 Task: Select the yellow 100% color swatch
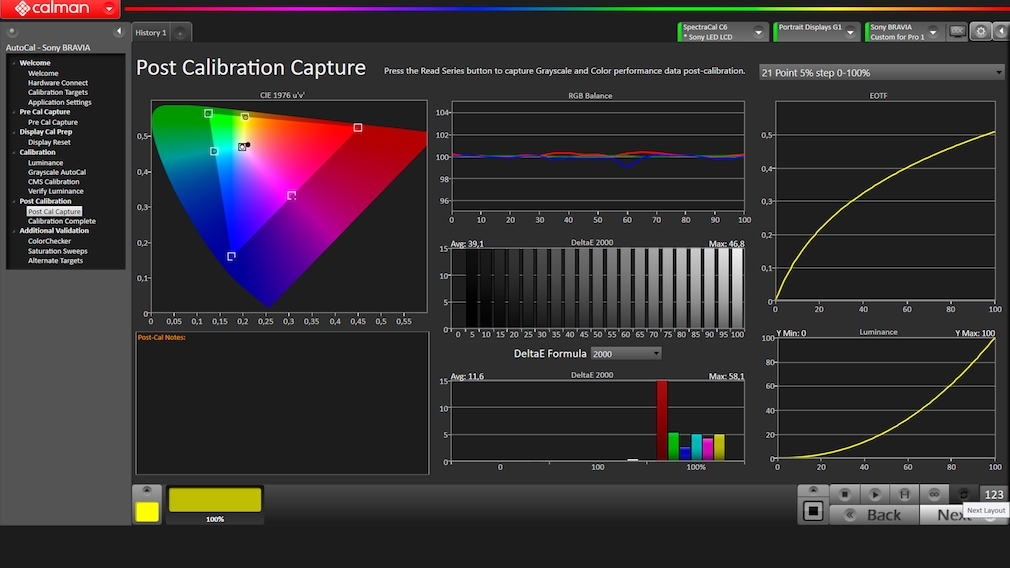pyautogui.click(x=215, y=500)
